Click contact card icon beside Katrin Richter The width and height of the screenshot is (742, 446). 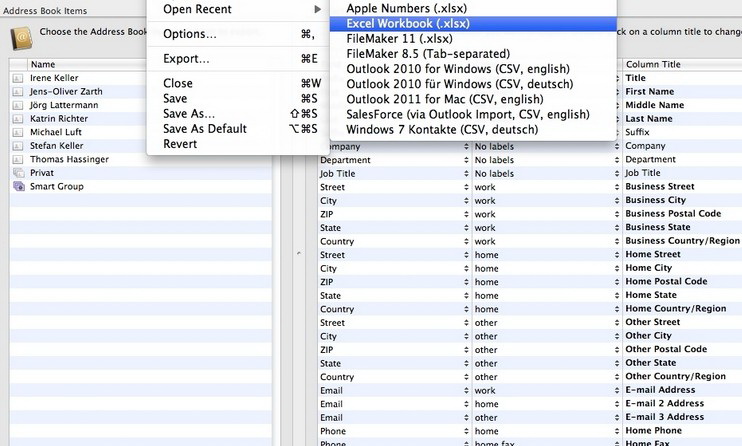[18, 119]
